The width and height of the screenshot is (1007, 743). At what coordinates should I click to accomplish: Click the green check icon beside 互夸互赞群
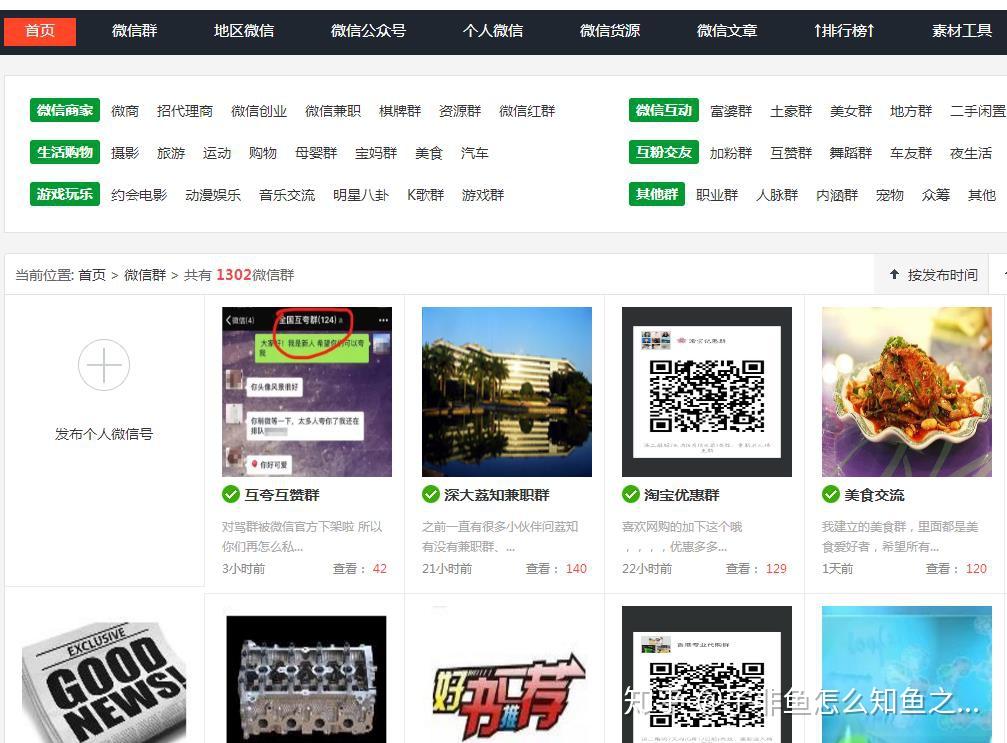(x=231, y=494)
